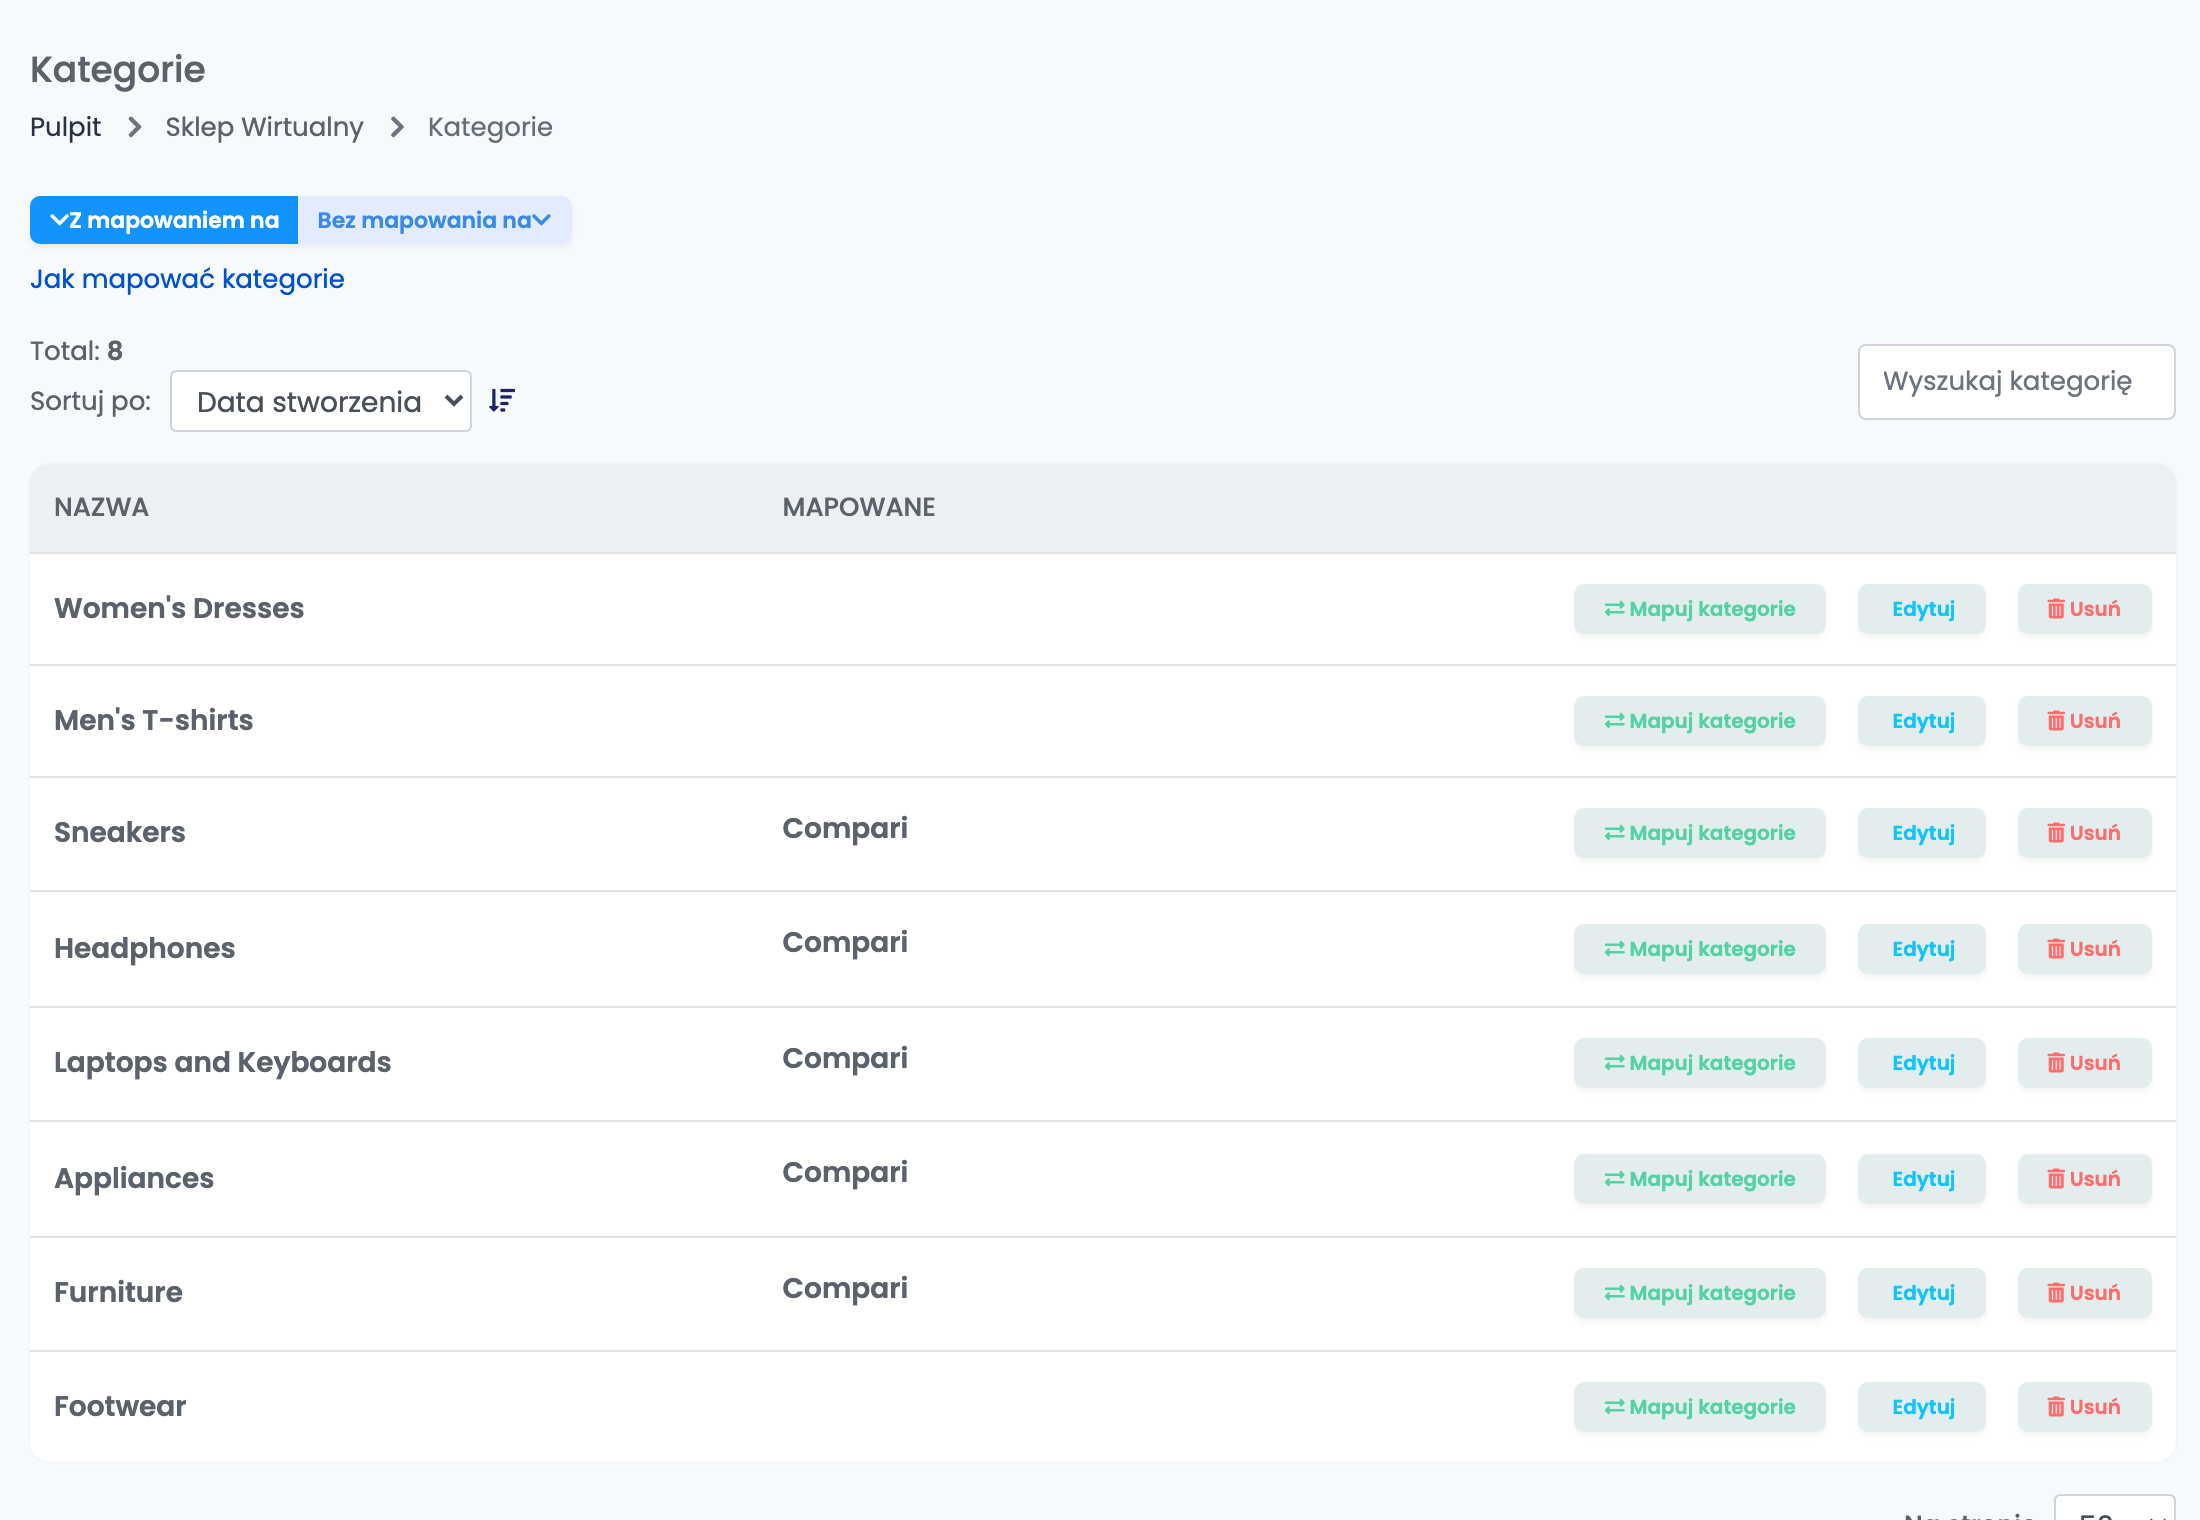Click swap-arrows icon in Sneakers row

point(1614,833)
